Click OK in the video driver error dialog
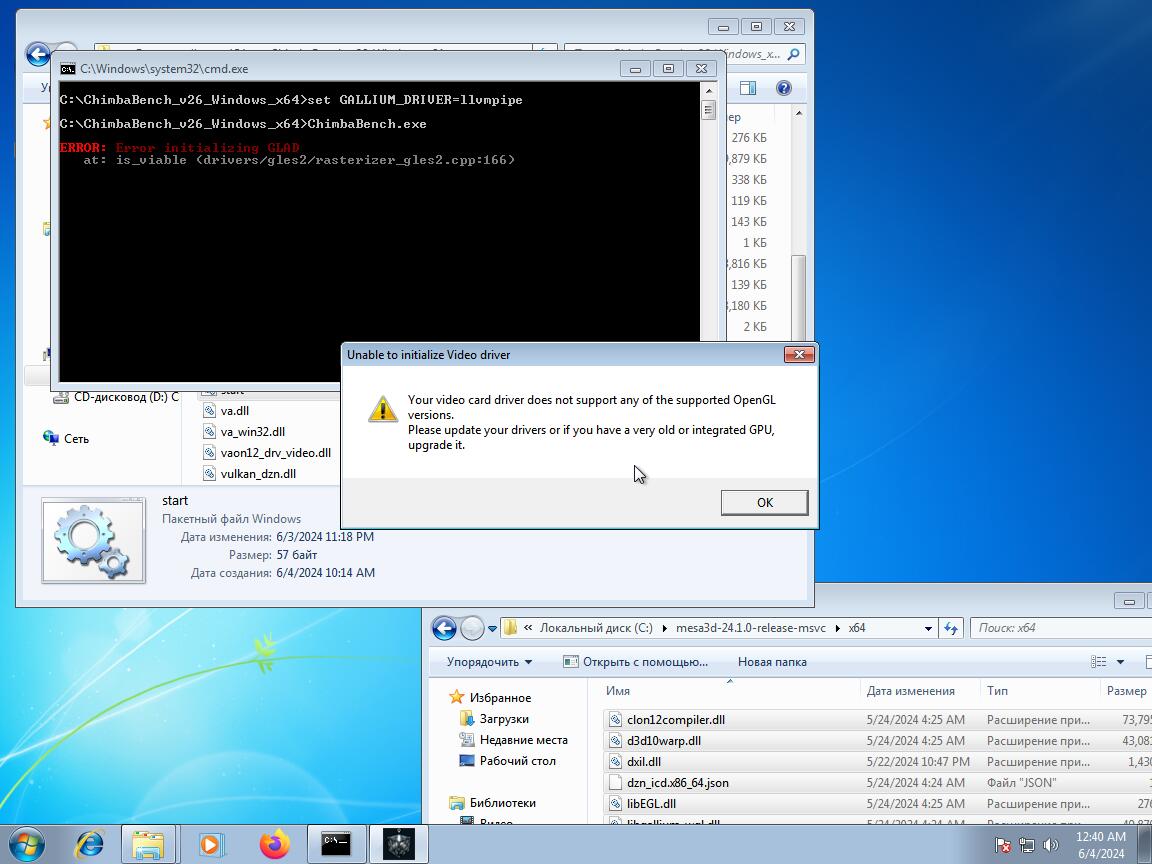 [764, 503]
